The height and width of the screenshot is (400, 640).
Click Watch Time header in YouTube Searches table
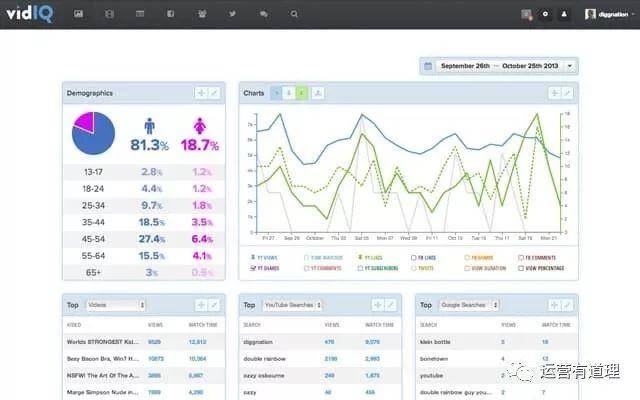click(379, 325)
